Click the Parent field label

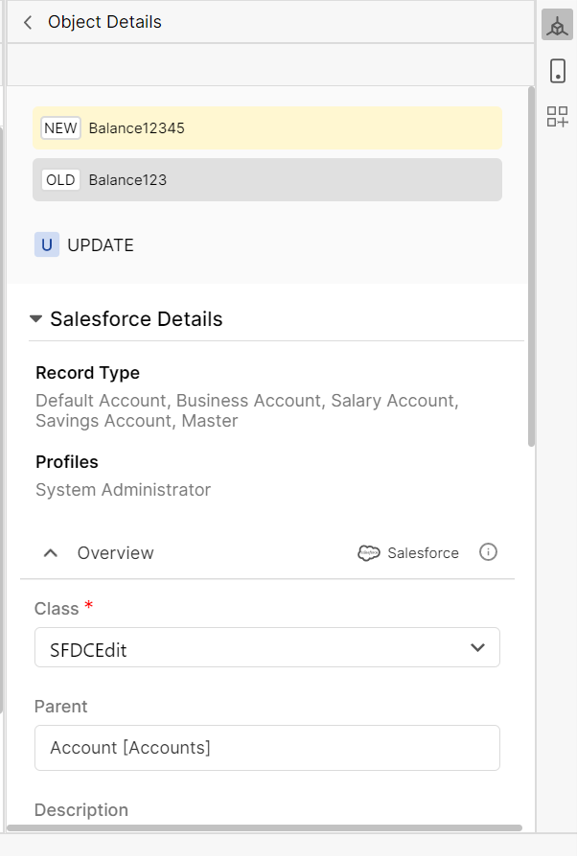(61, 706)
